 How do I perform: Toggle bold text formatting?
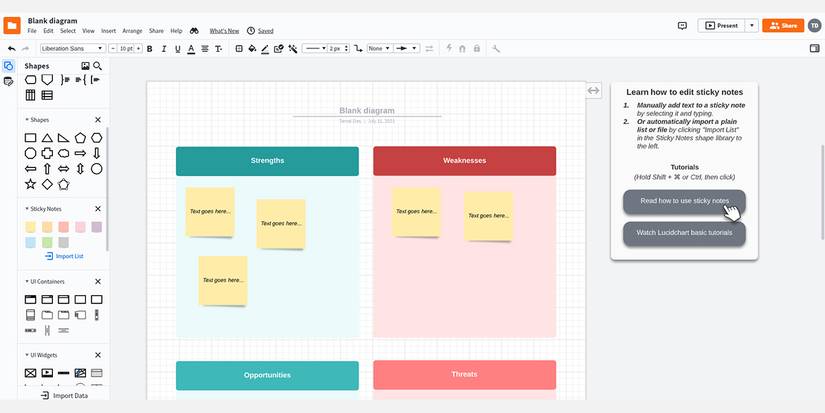pyautogui.click(x=149, y=48)
